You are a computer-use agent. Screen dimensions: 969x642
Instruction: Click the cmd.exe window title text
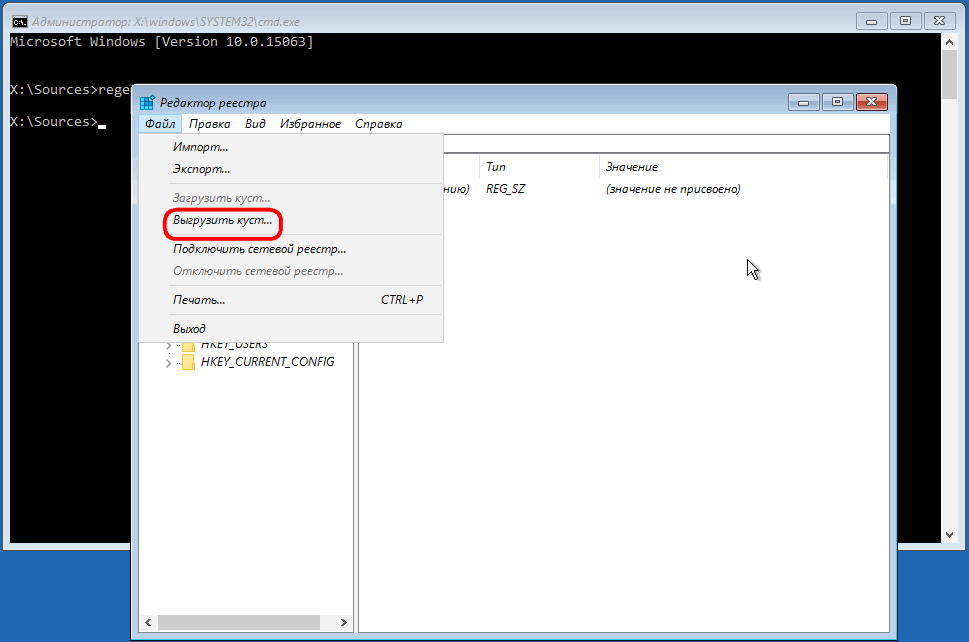166,22
